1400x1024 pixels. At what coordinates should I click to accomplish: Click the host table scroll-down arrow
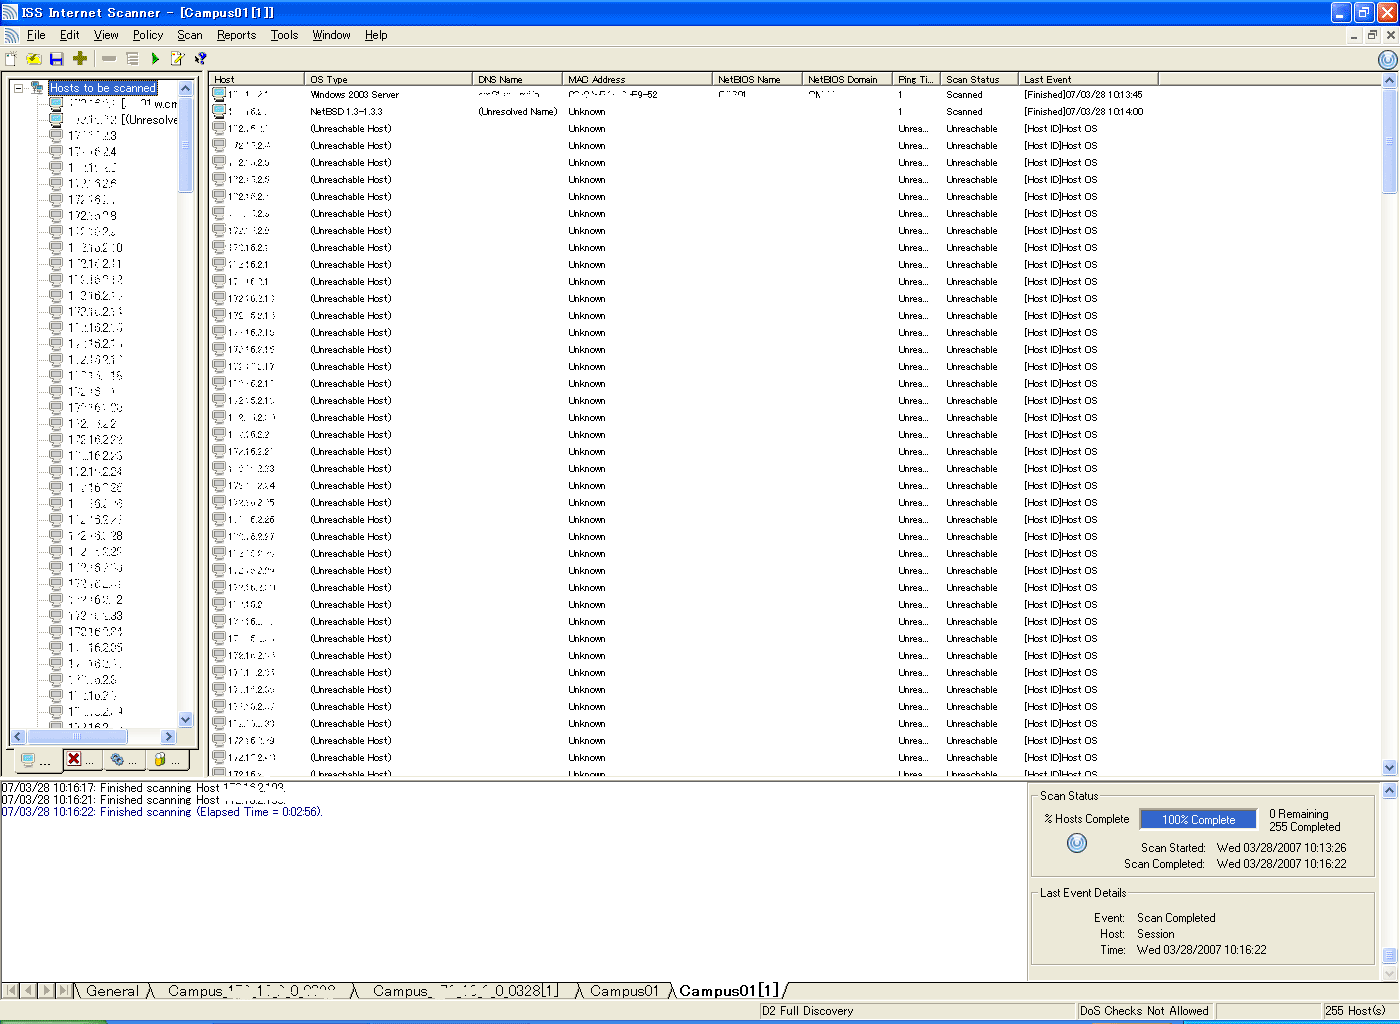tap(1389, 767)
